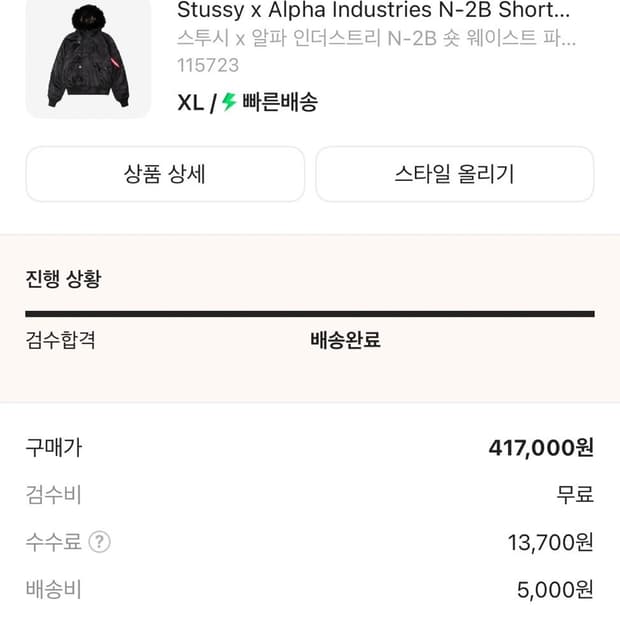Tap the green lightning fast-delivery icon
The width and height of the screenshot is (620, 620).
click(229, 102)
